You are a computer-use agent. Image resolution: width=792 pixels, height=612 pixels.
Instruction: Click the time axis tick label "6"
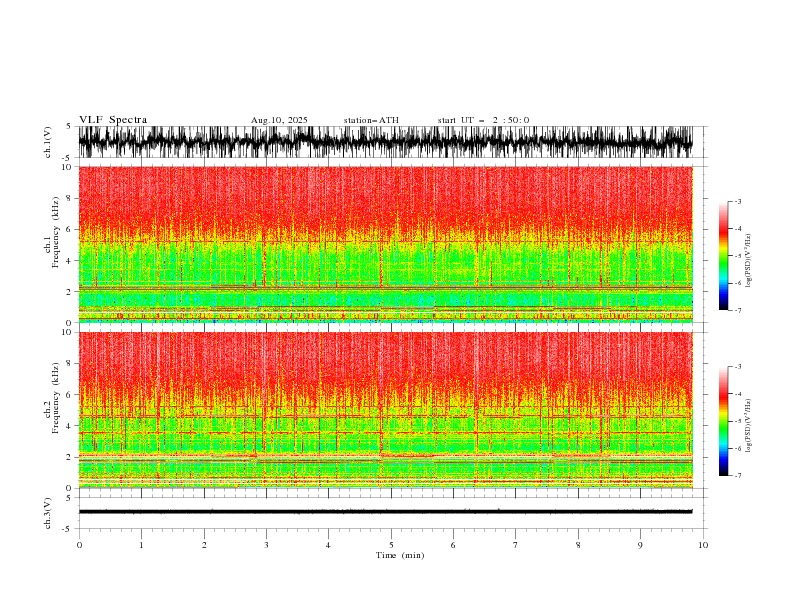tap(453, 545)
